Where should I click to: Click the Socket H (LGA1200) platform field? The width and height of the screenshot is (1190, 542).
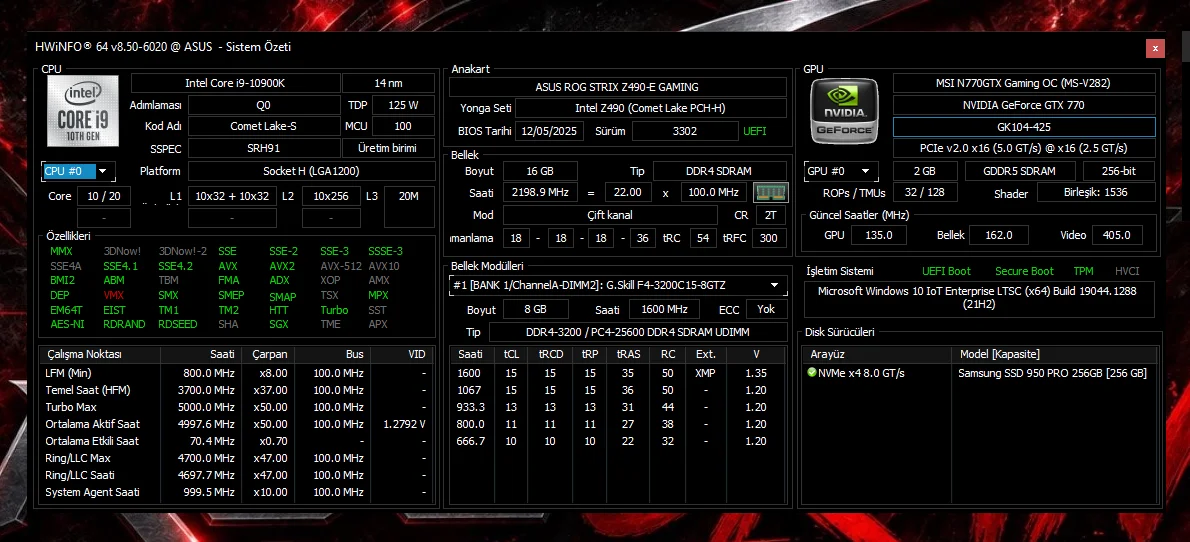click(x=311, y=171)
